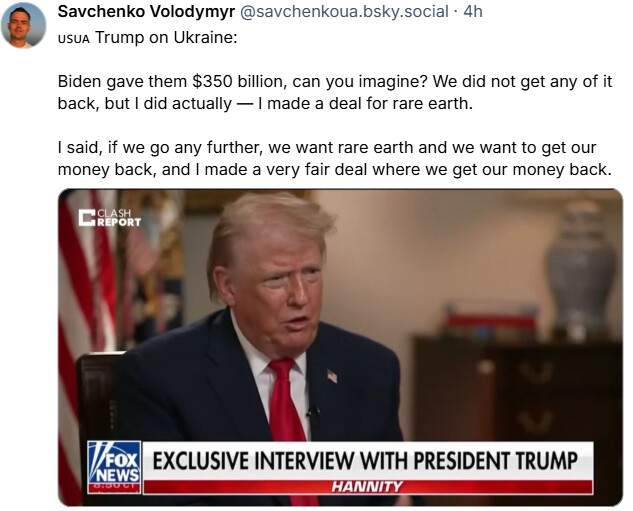Click the 'very fair deal' closing line of text
This screenshot has height=511, width=633.
pyautogui.click(x=335, y=169)
